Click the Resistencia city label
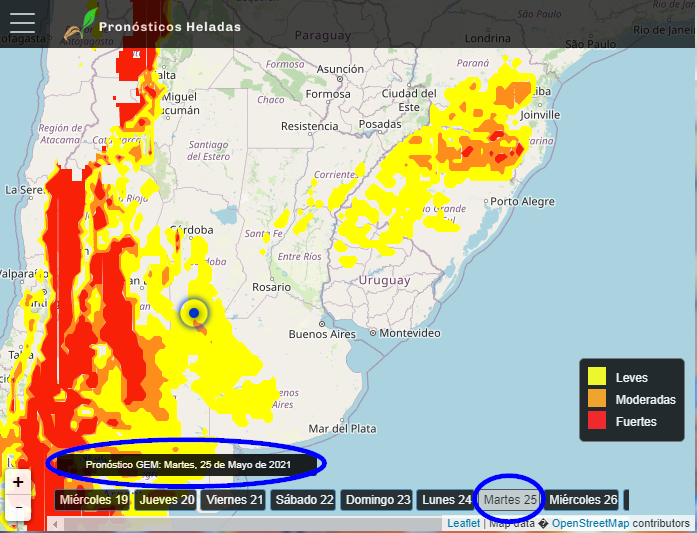 point(309,126)
